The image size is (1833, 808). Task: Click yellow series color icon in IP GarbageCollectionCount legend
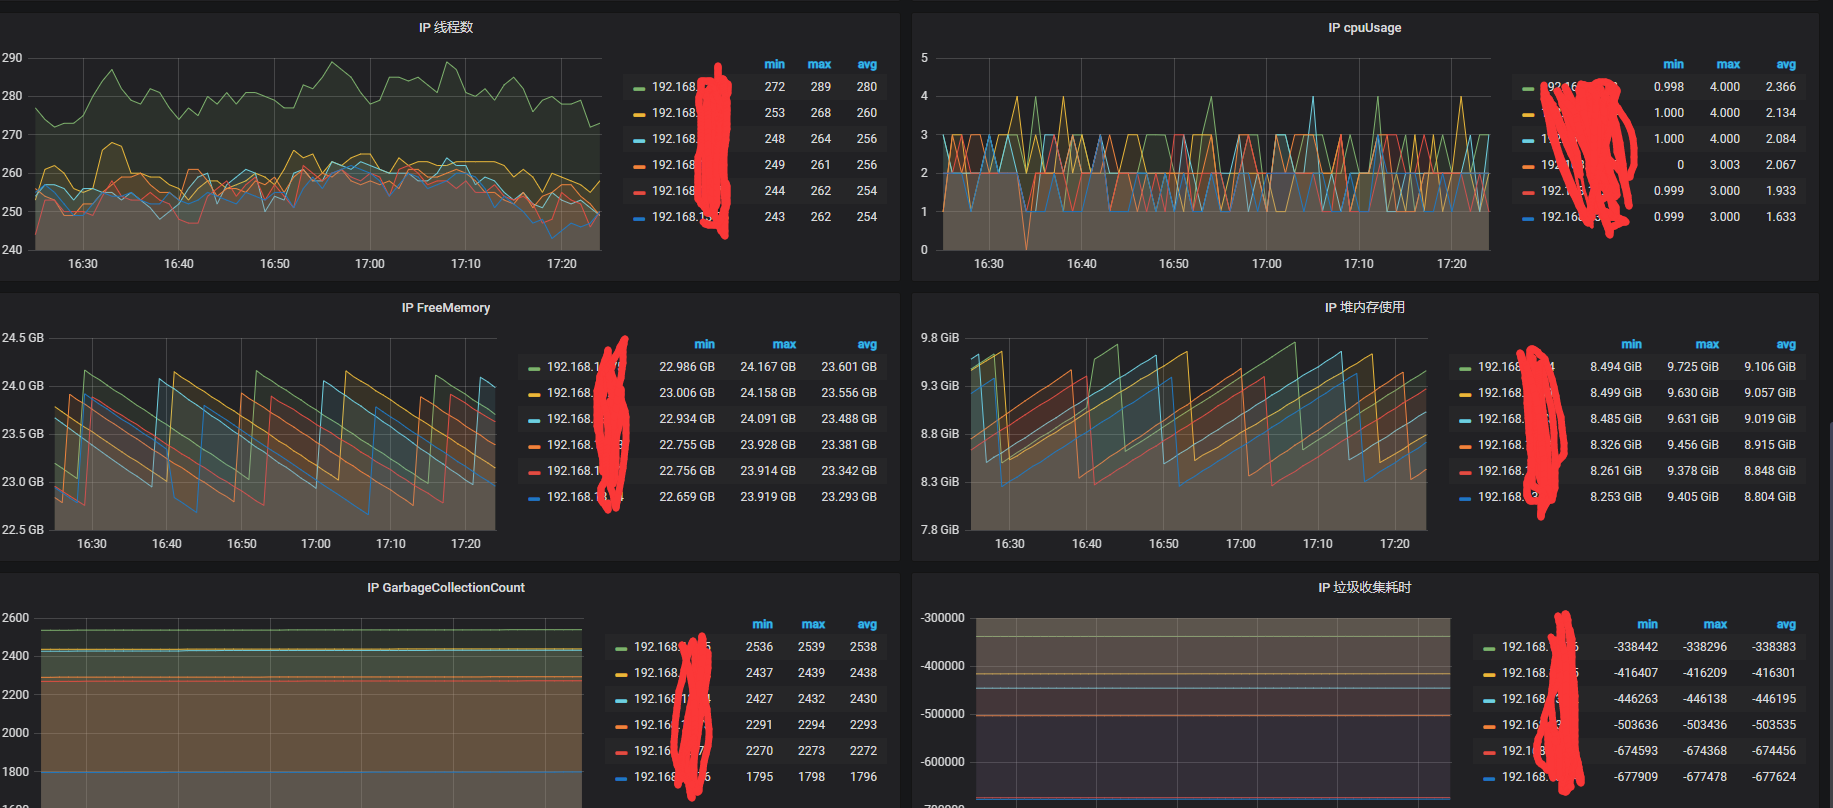pos(621,674)
